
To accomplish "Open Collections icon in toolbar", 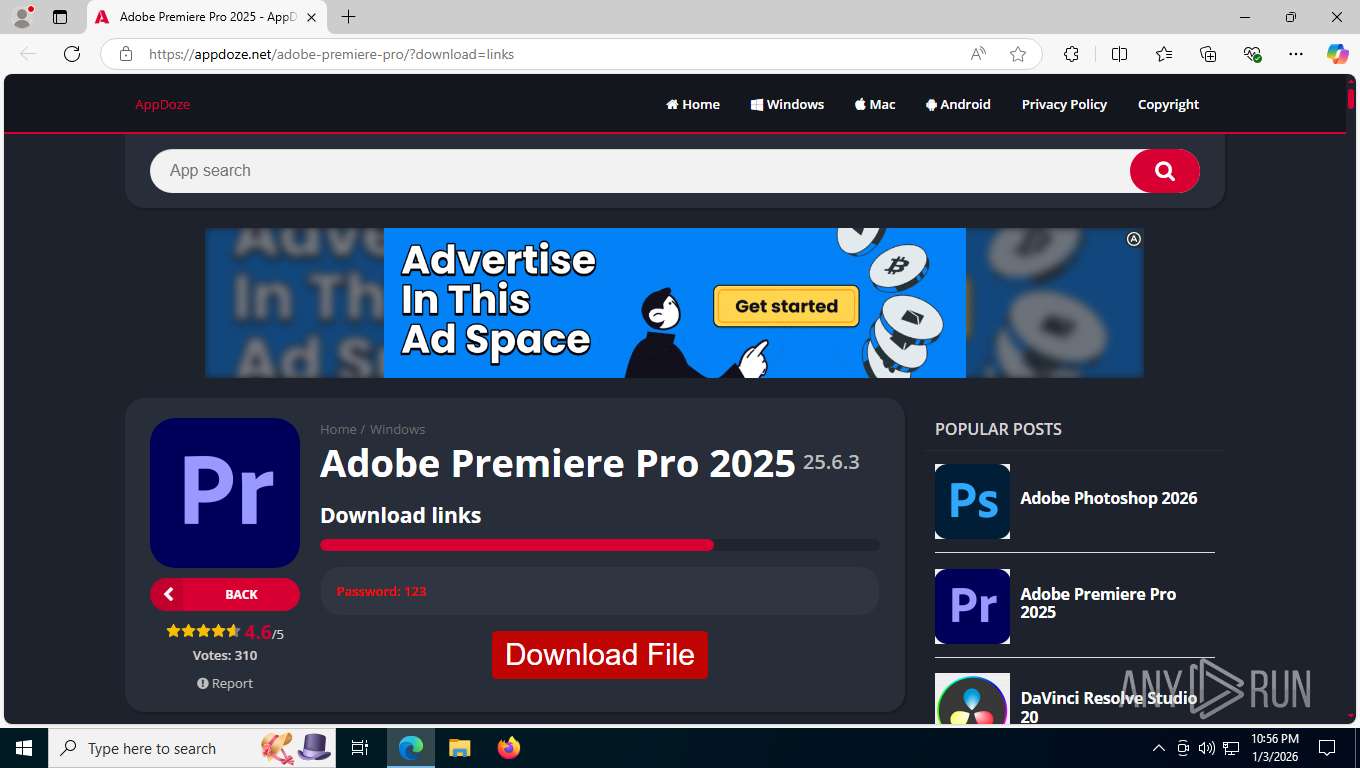I will (x=1208, y=54).
